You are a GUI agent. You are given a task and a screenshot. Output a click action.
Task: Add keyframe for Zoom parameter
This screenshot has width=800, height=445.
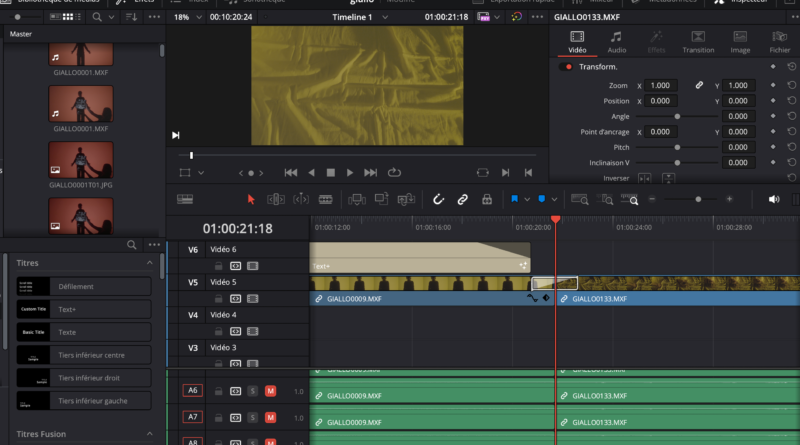coord(773,85)
